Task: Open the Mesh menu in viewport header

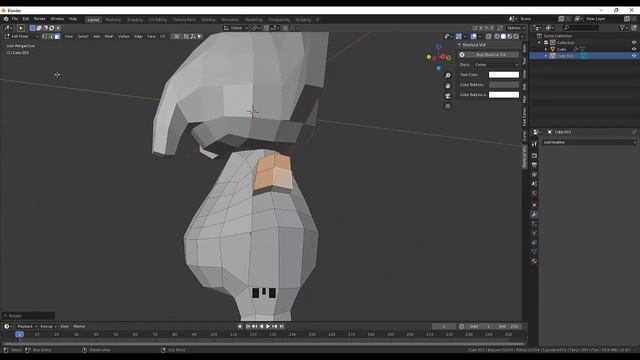Action: (109, 36)
